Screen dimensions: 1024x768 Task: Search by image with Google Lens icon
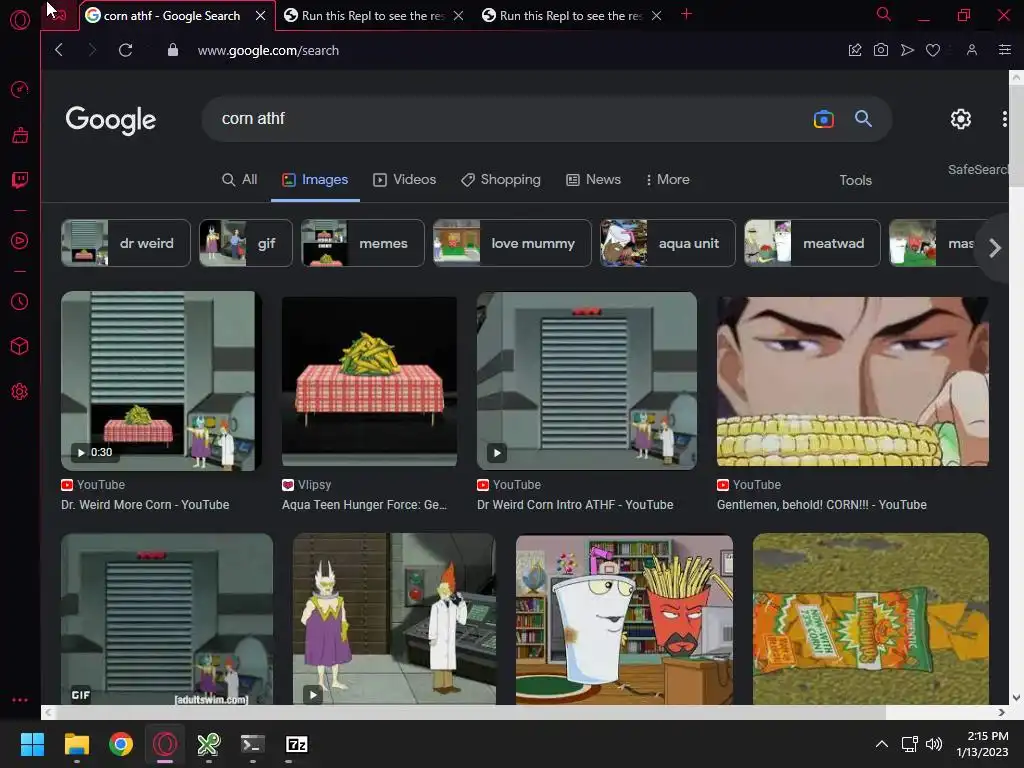[824, 119]
